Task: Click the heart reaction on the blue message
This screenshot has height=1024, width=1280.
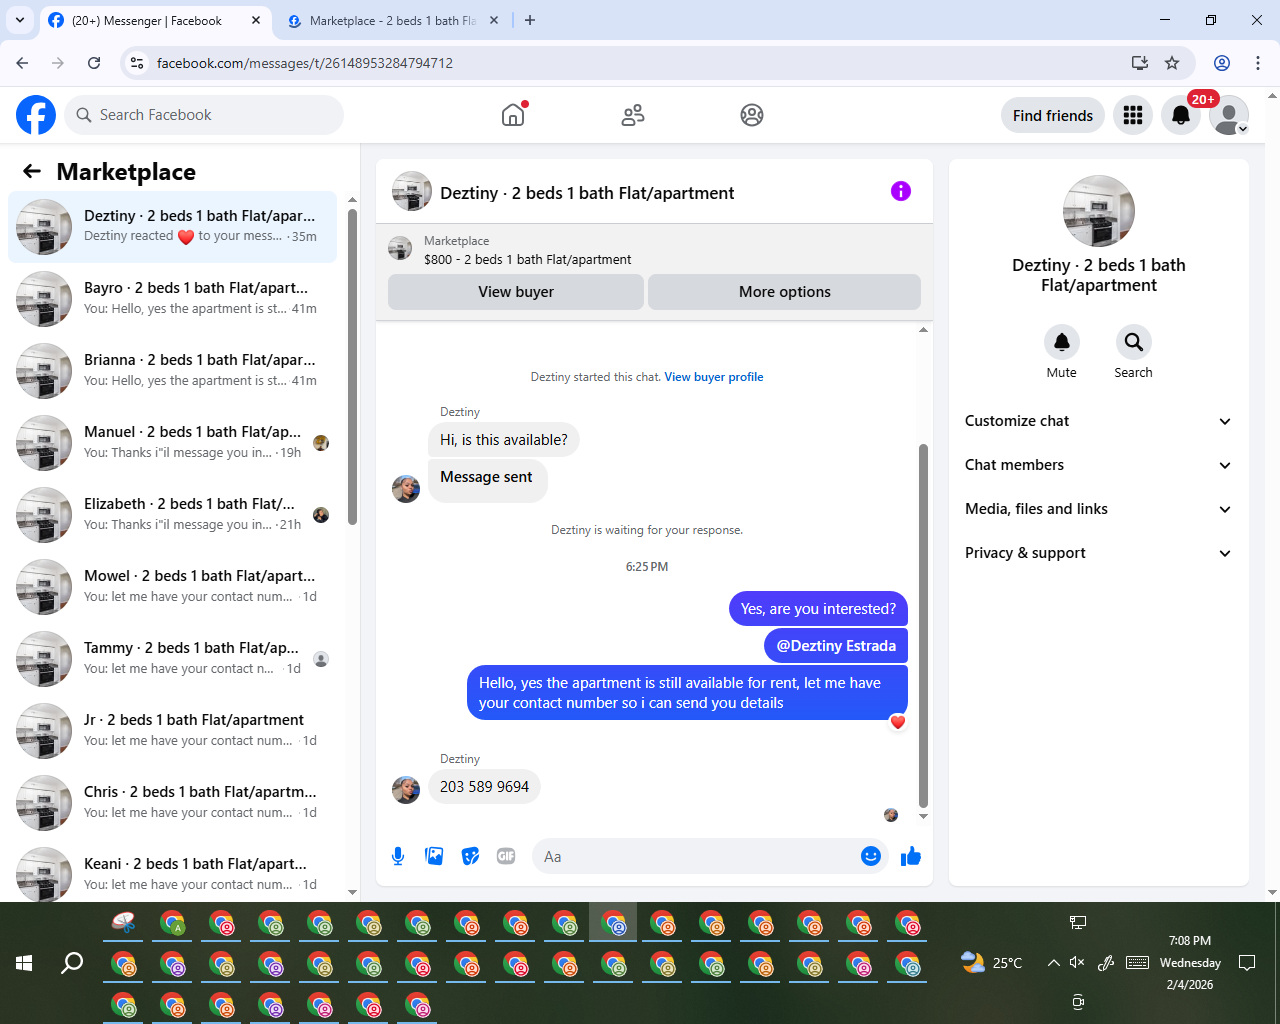Action: 898,722
